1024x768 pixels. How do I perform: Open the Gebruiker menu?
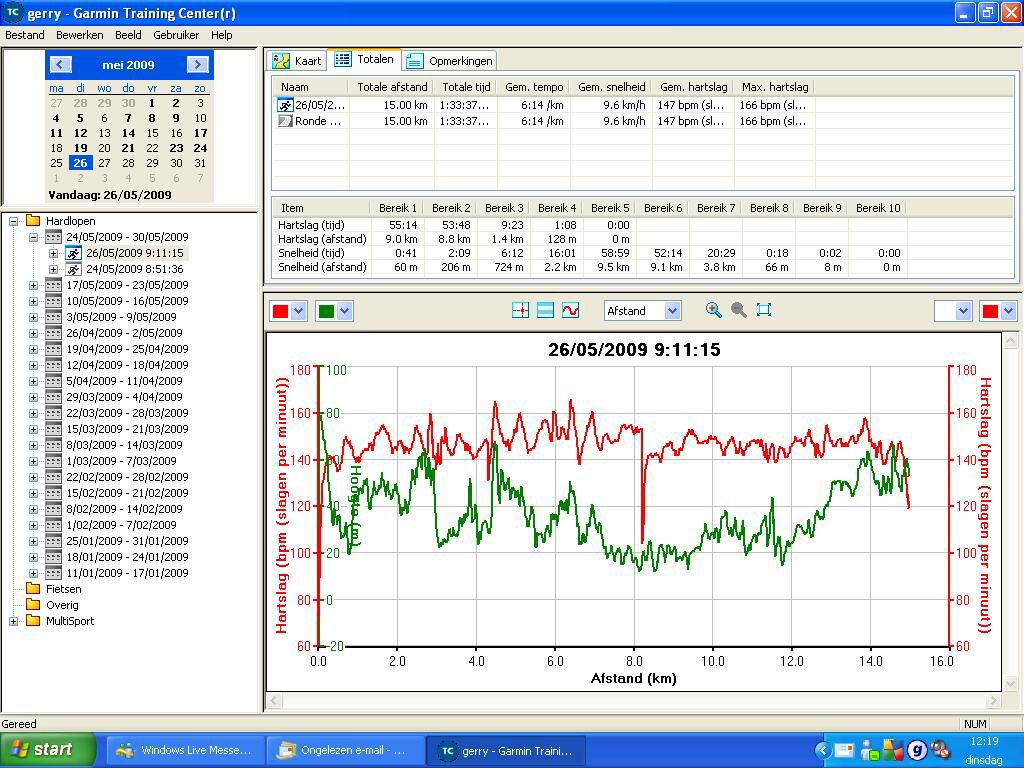point(176,35)
